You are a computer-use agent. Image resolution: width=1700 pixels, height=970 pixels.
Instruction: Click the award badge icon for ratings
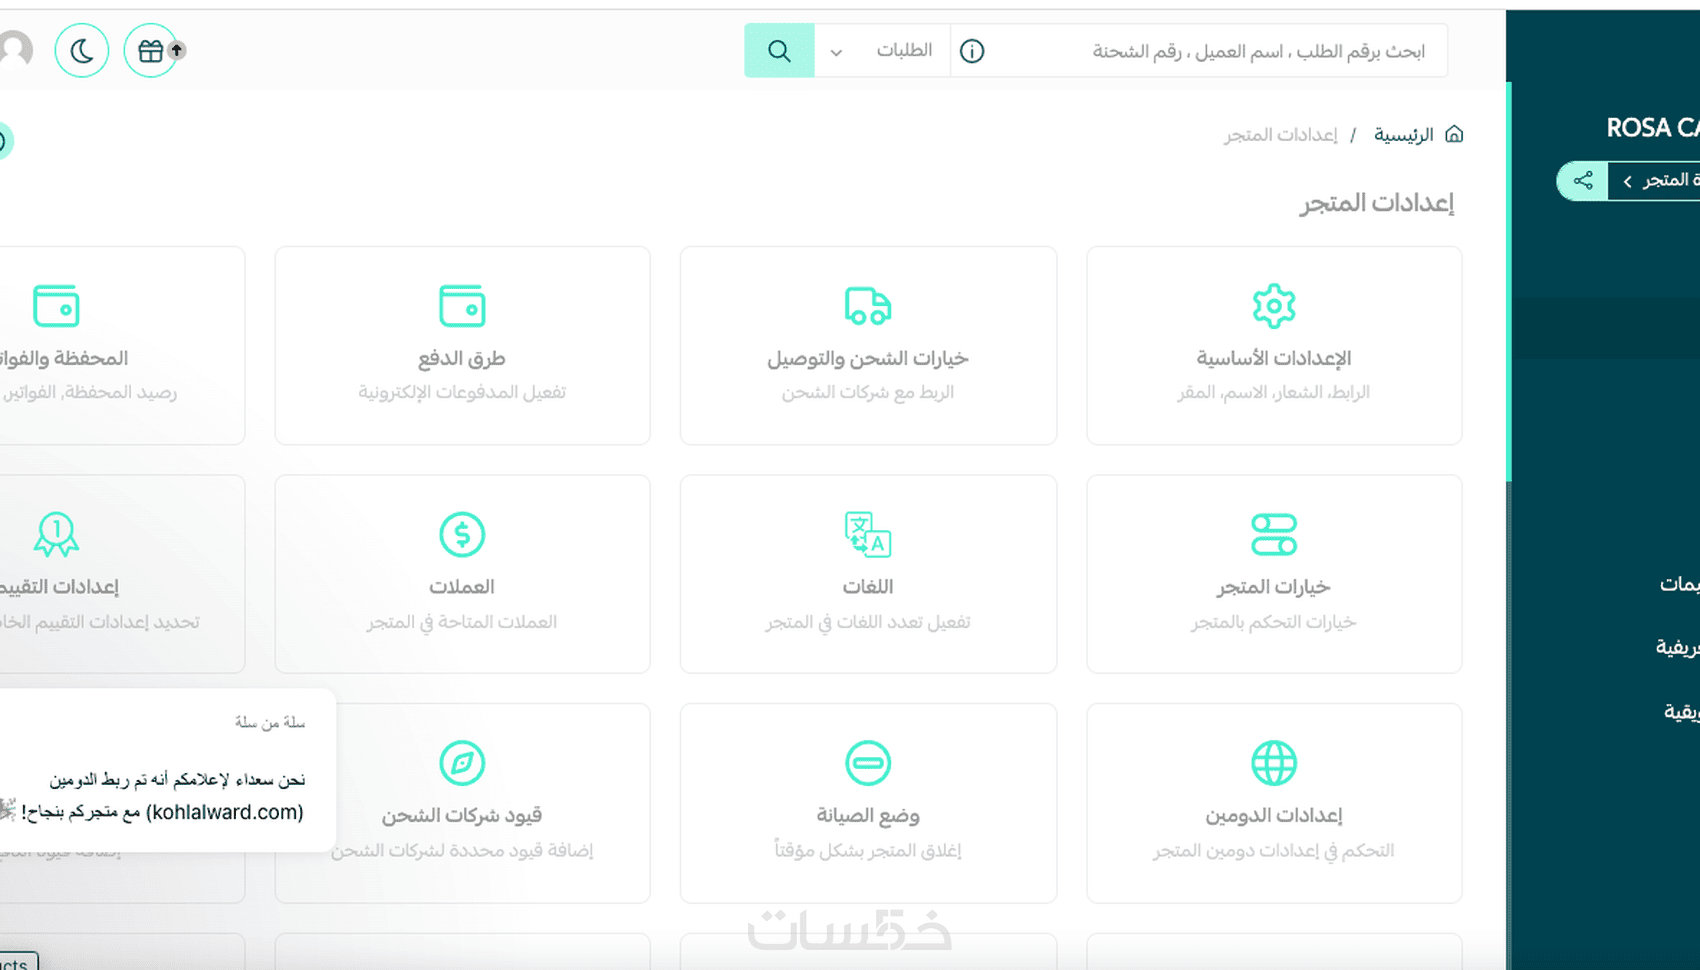[x=56, y=534]
